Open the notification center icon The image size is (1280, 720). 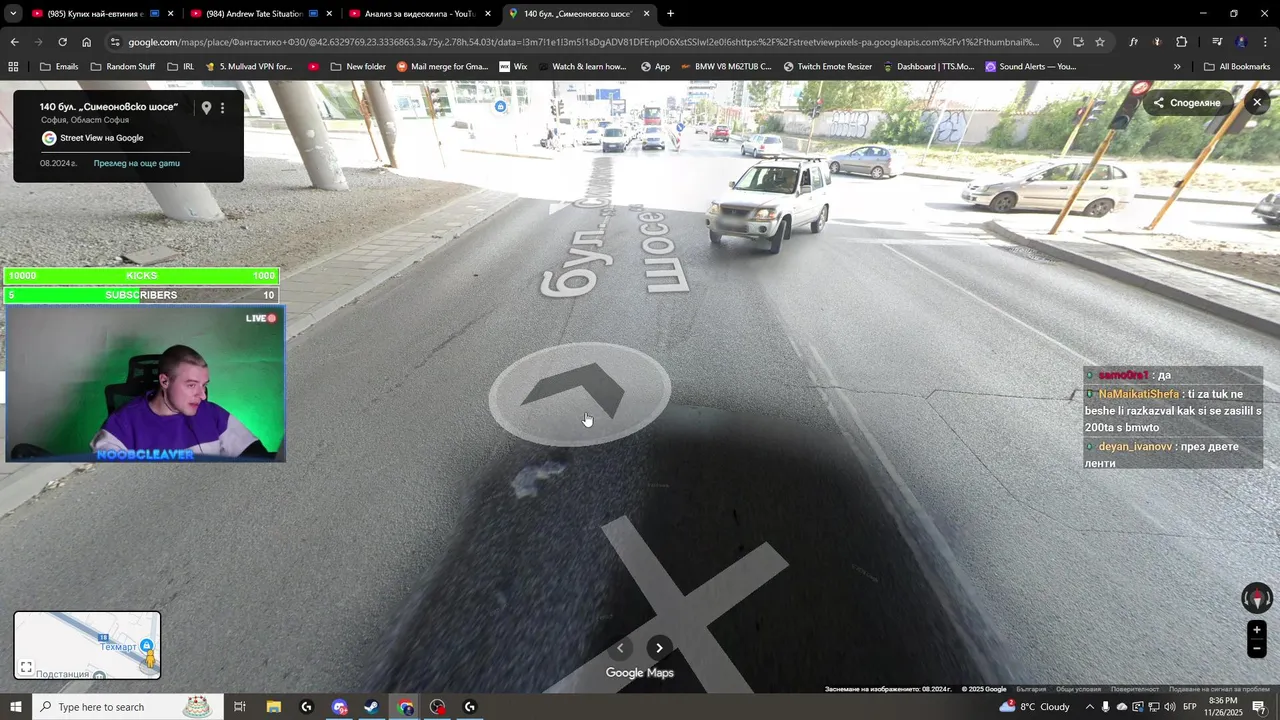point(1259,707)
